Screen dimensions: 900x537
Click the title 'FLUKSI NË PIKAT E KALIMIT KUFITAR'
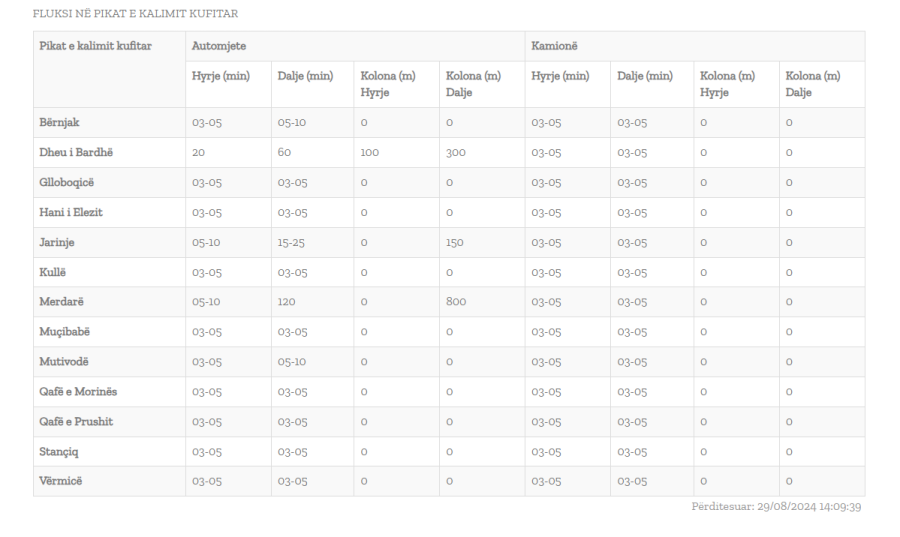135,14
